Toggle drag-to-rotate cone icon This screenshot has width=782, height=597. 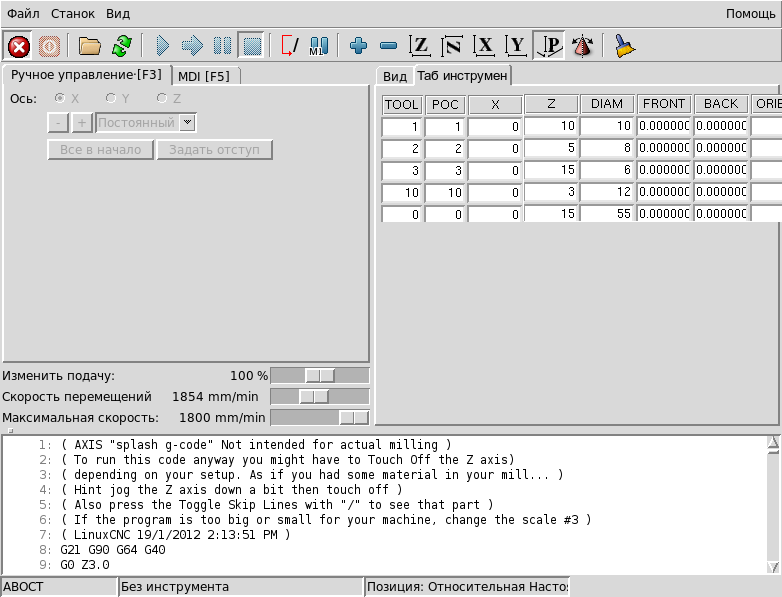click(582, 46)
